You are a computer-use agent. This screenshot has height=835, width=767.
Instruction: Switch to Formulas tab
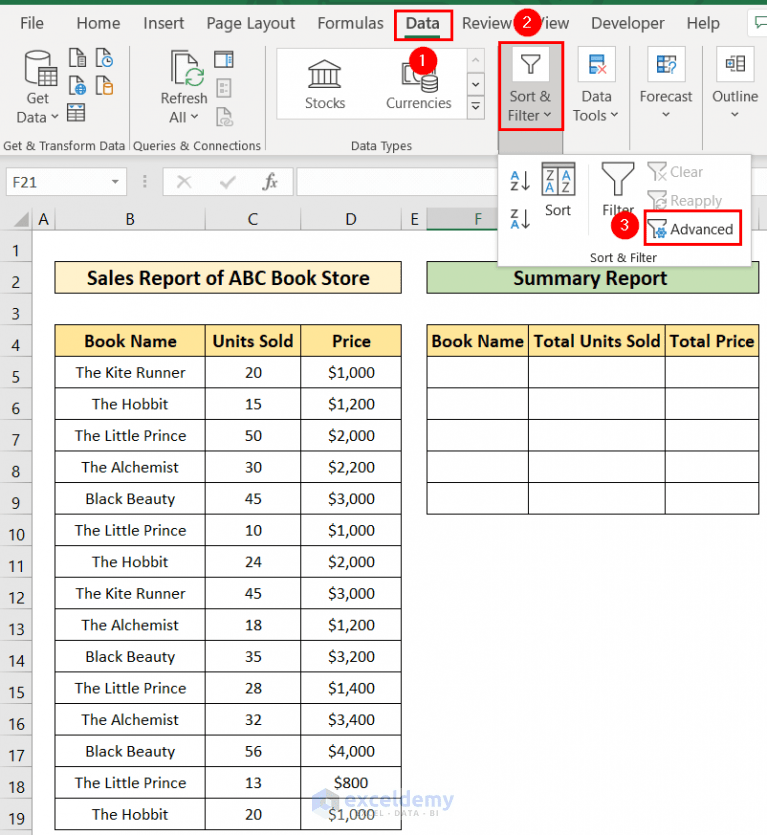point(350,23)
